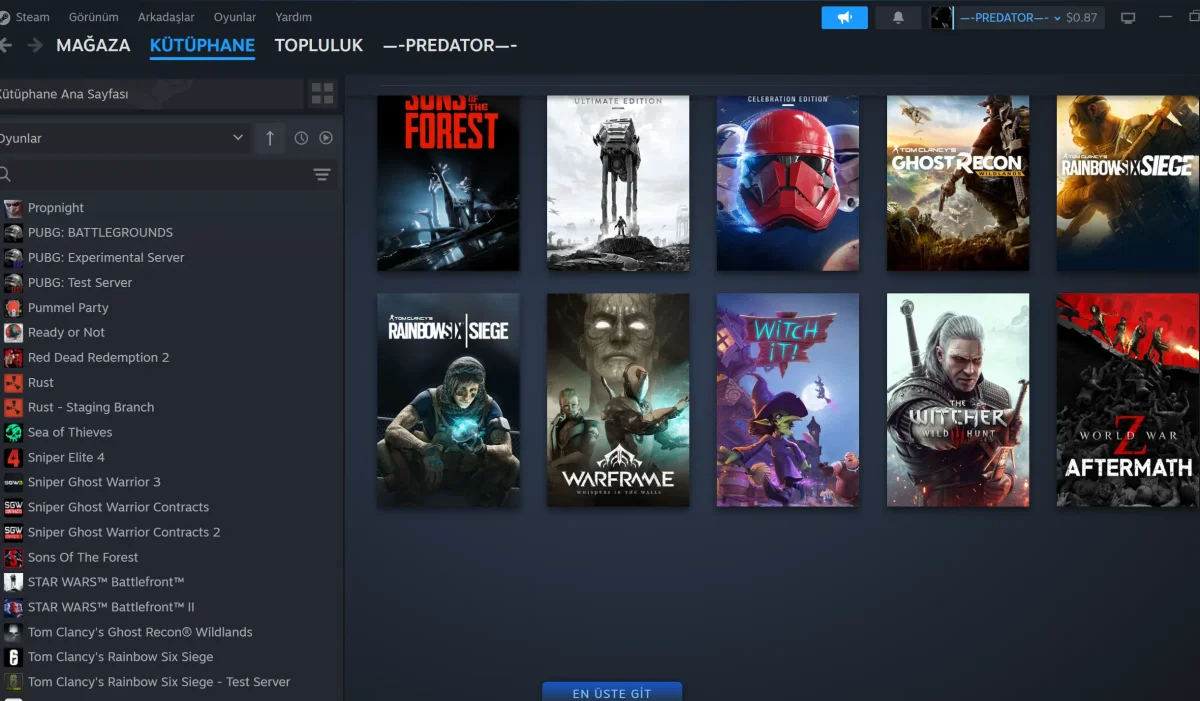Screen dimensions: 1200x701
Task: Open the Warframe game cover
Action: point(617,399)
